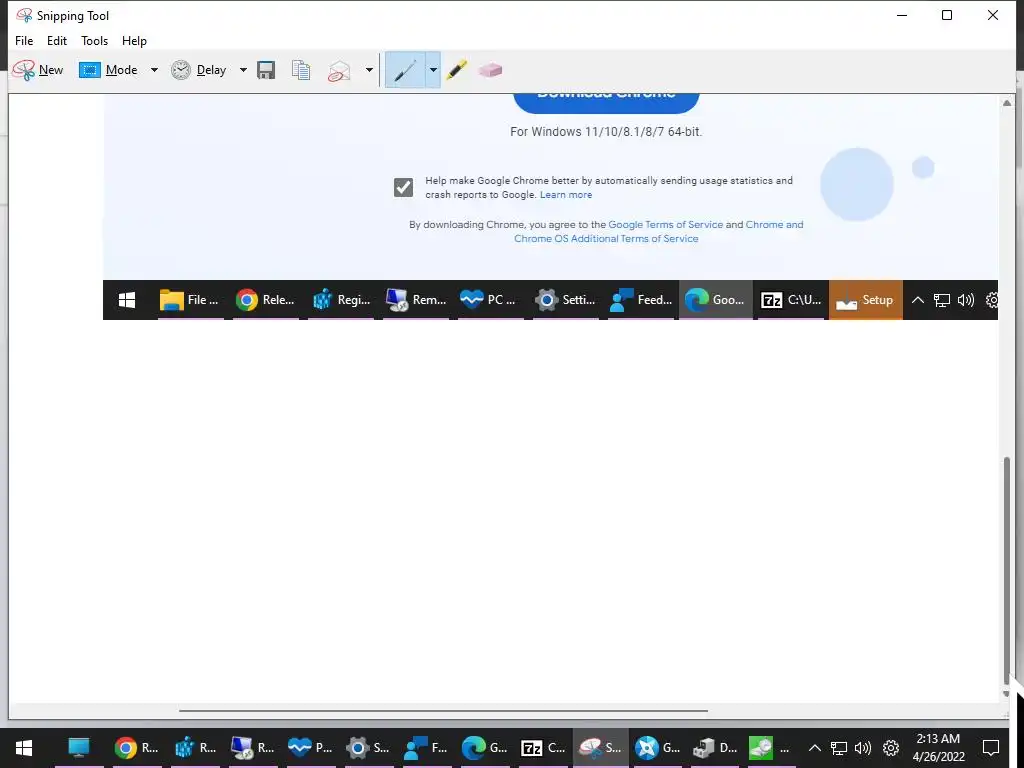Screen dimensions: 1024x768
Task: Click the captured 7-Zip 'C:\U...' item
Action: pyautogui.click(x=791, y=300)
